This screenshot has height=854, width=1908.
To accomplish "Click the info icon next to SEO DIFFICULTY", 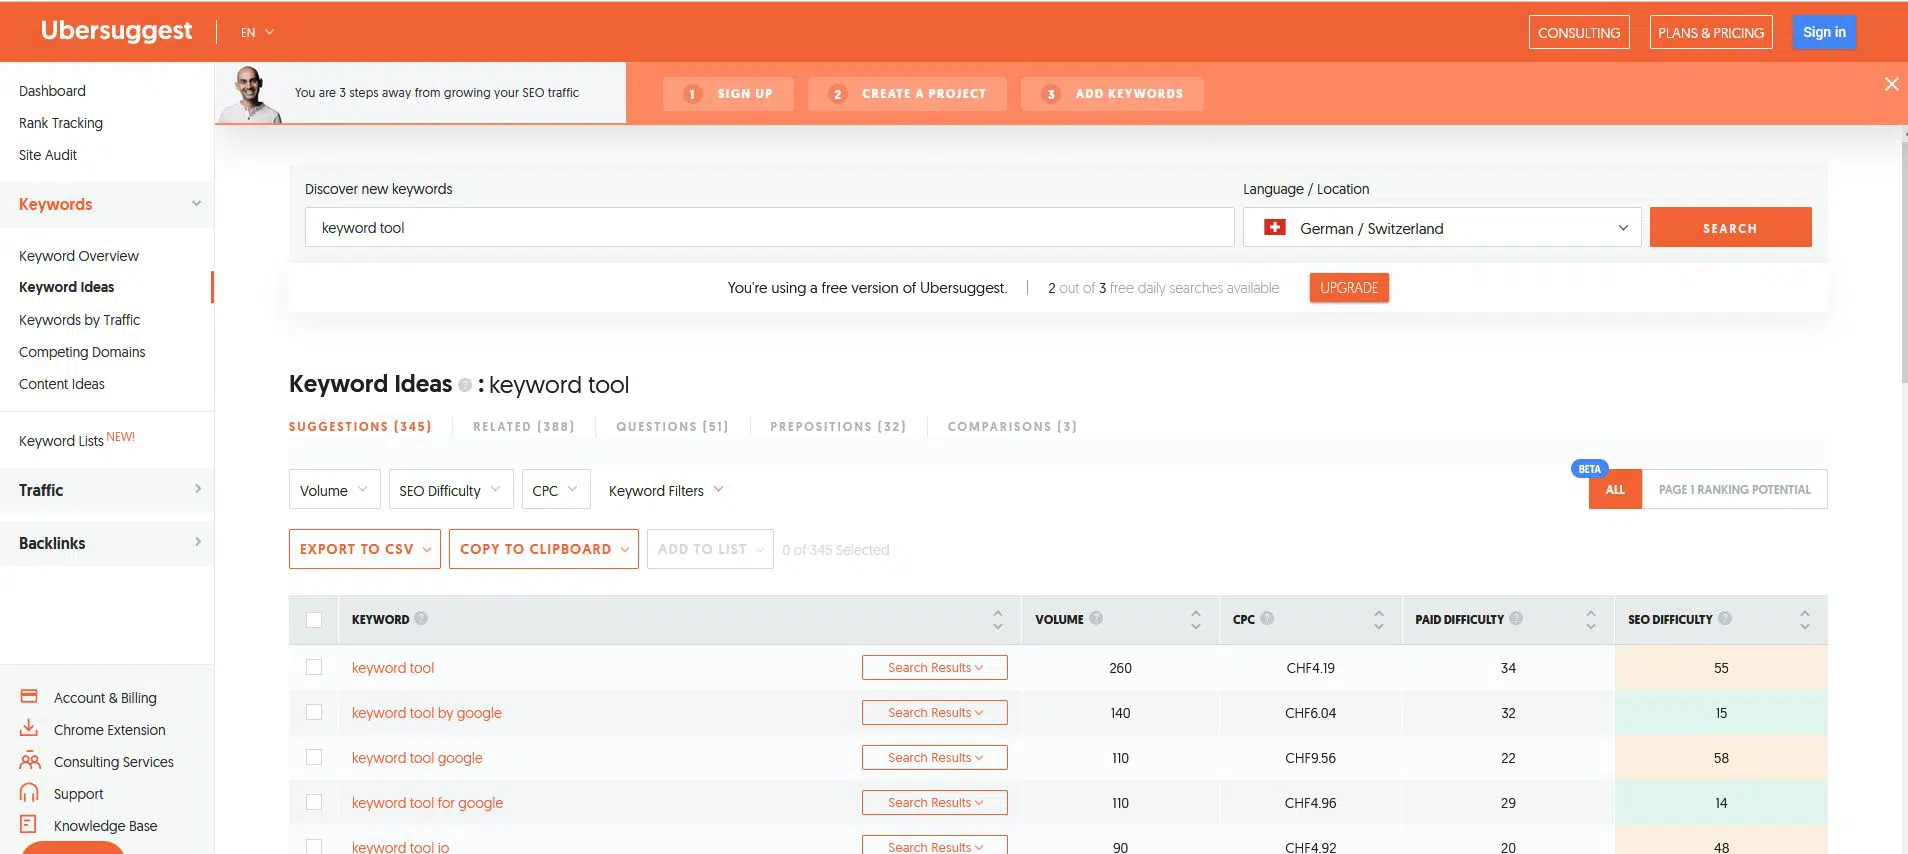I will 1725,618.
